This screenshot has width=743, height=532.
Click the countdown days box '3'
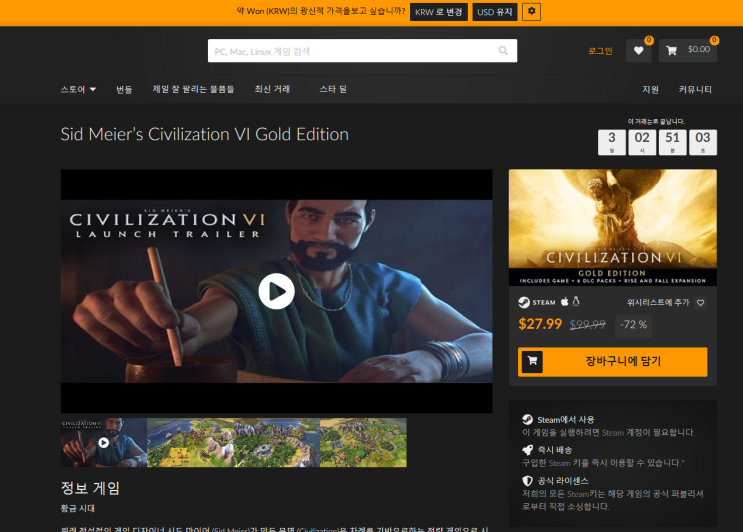click(612, 142)
